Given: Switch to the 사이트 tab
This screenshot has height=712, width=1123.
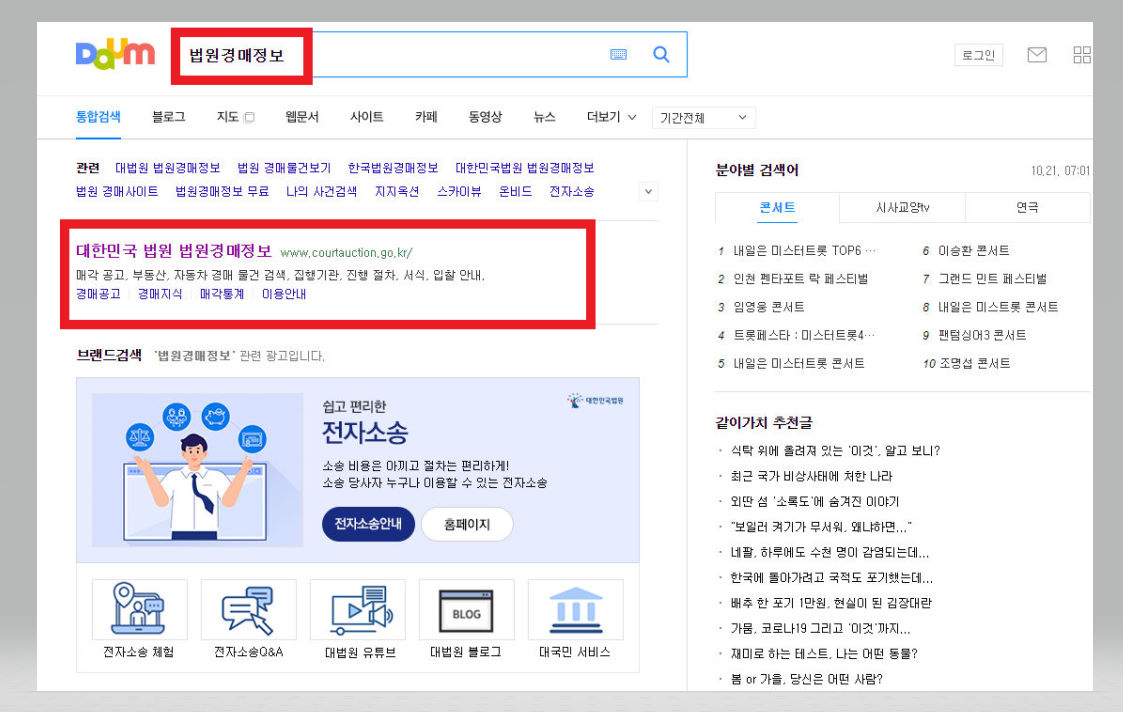Looking at the screenshot, I should 367,117.
